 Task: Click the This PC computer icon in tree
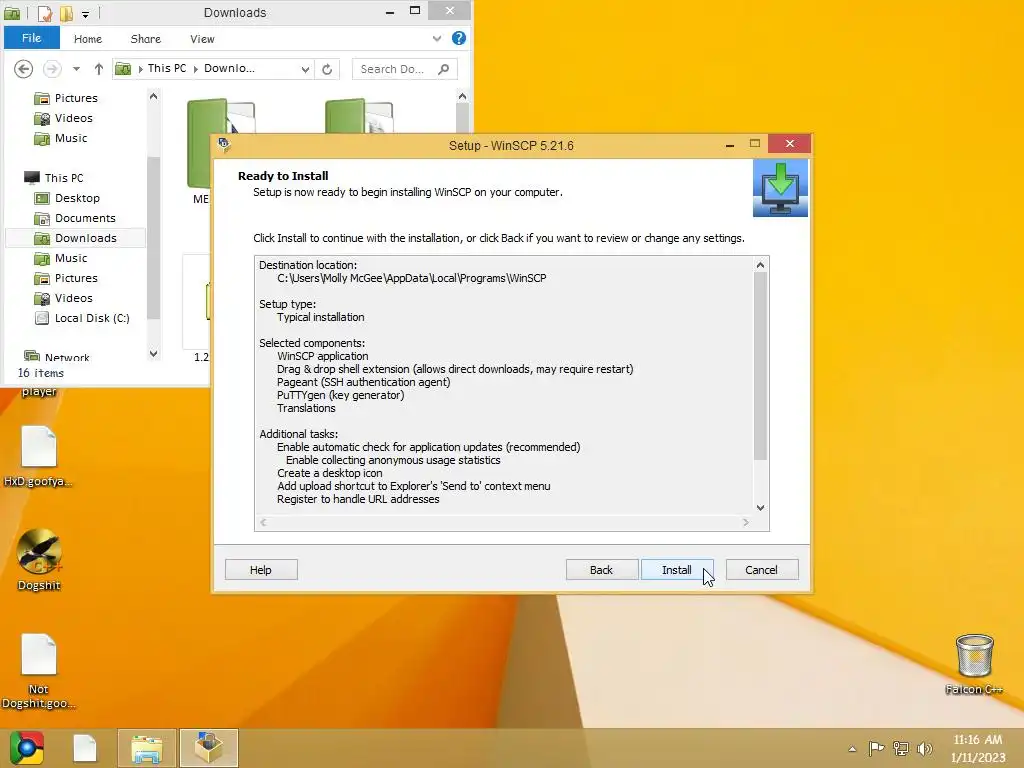(31, 178)
